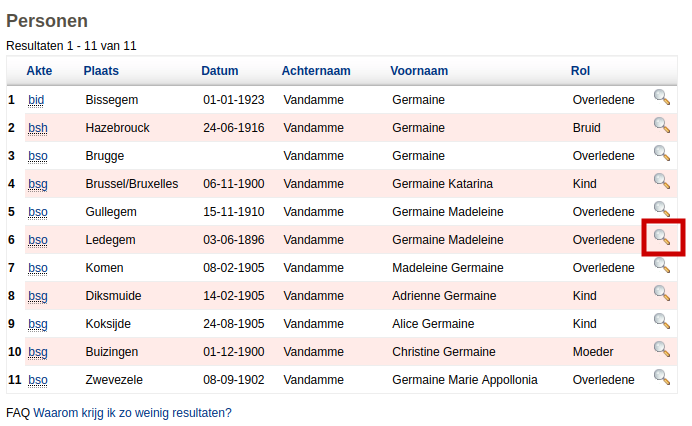Sort by the Datum column header
Viewport: 692px width, 426px height.
pos(219,71)
